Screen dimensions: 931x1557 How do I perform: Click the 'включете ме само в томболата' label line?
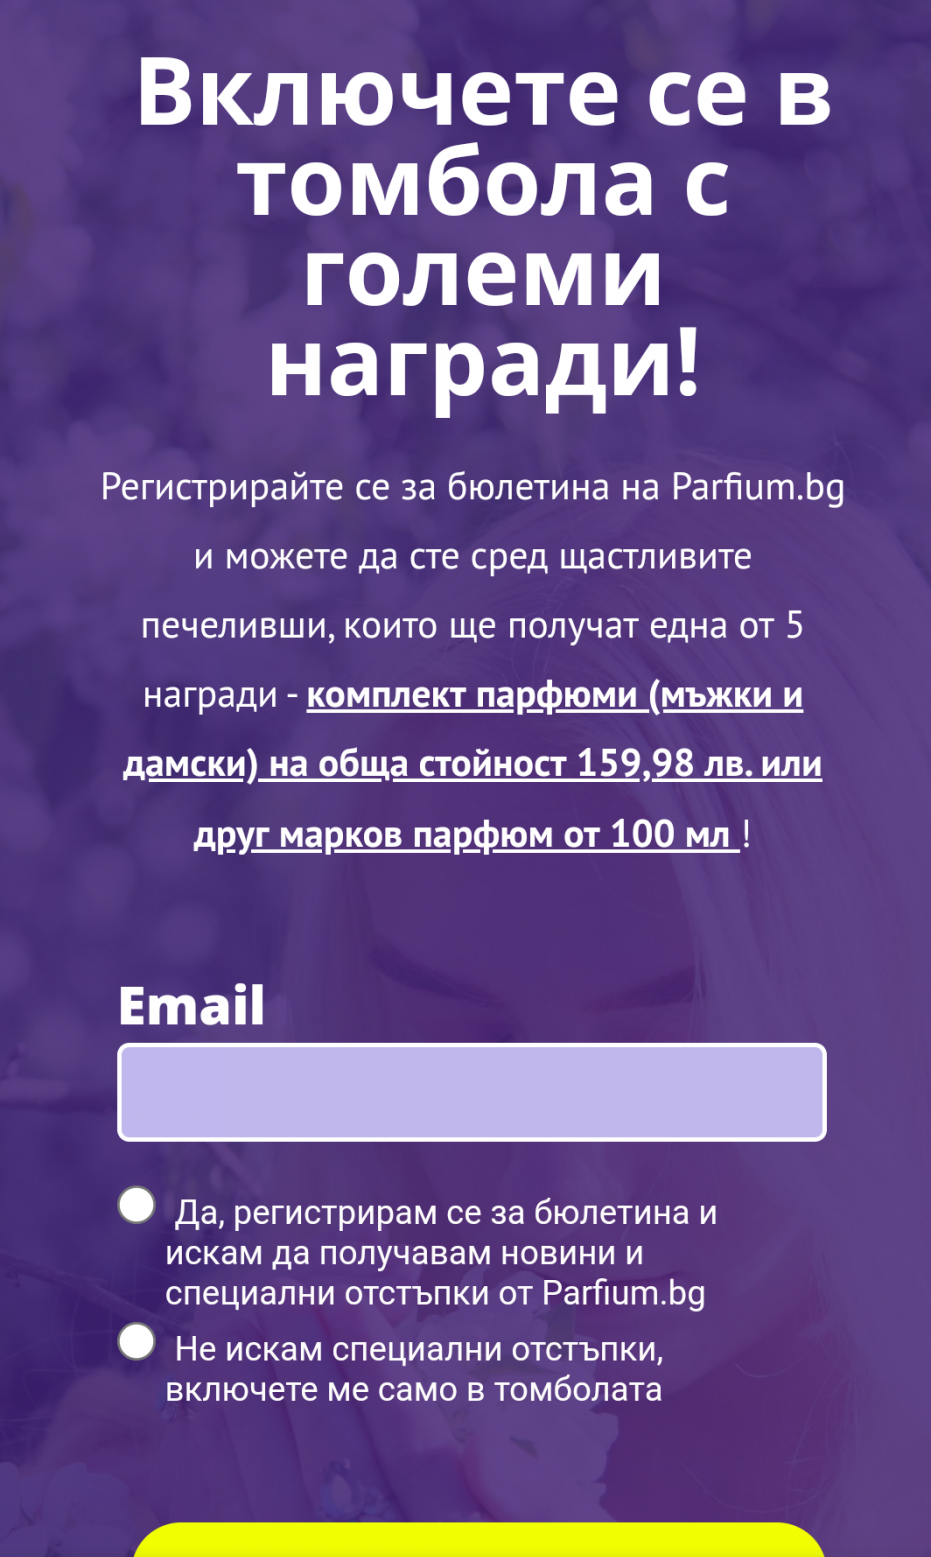pyautogui.click(x=413, y=1390)
